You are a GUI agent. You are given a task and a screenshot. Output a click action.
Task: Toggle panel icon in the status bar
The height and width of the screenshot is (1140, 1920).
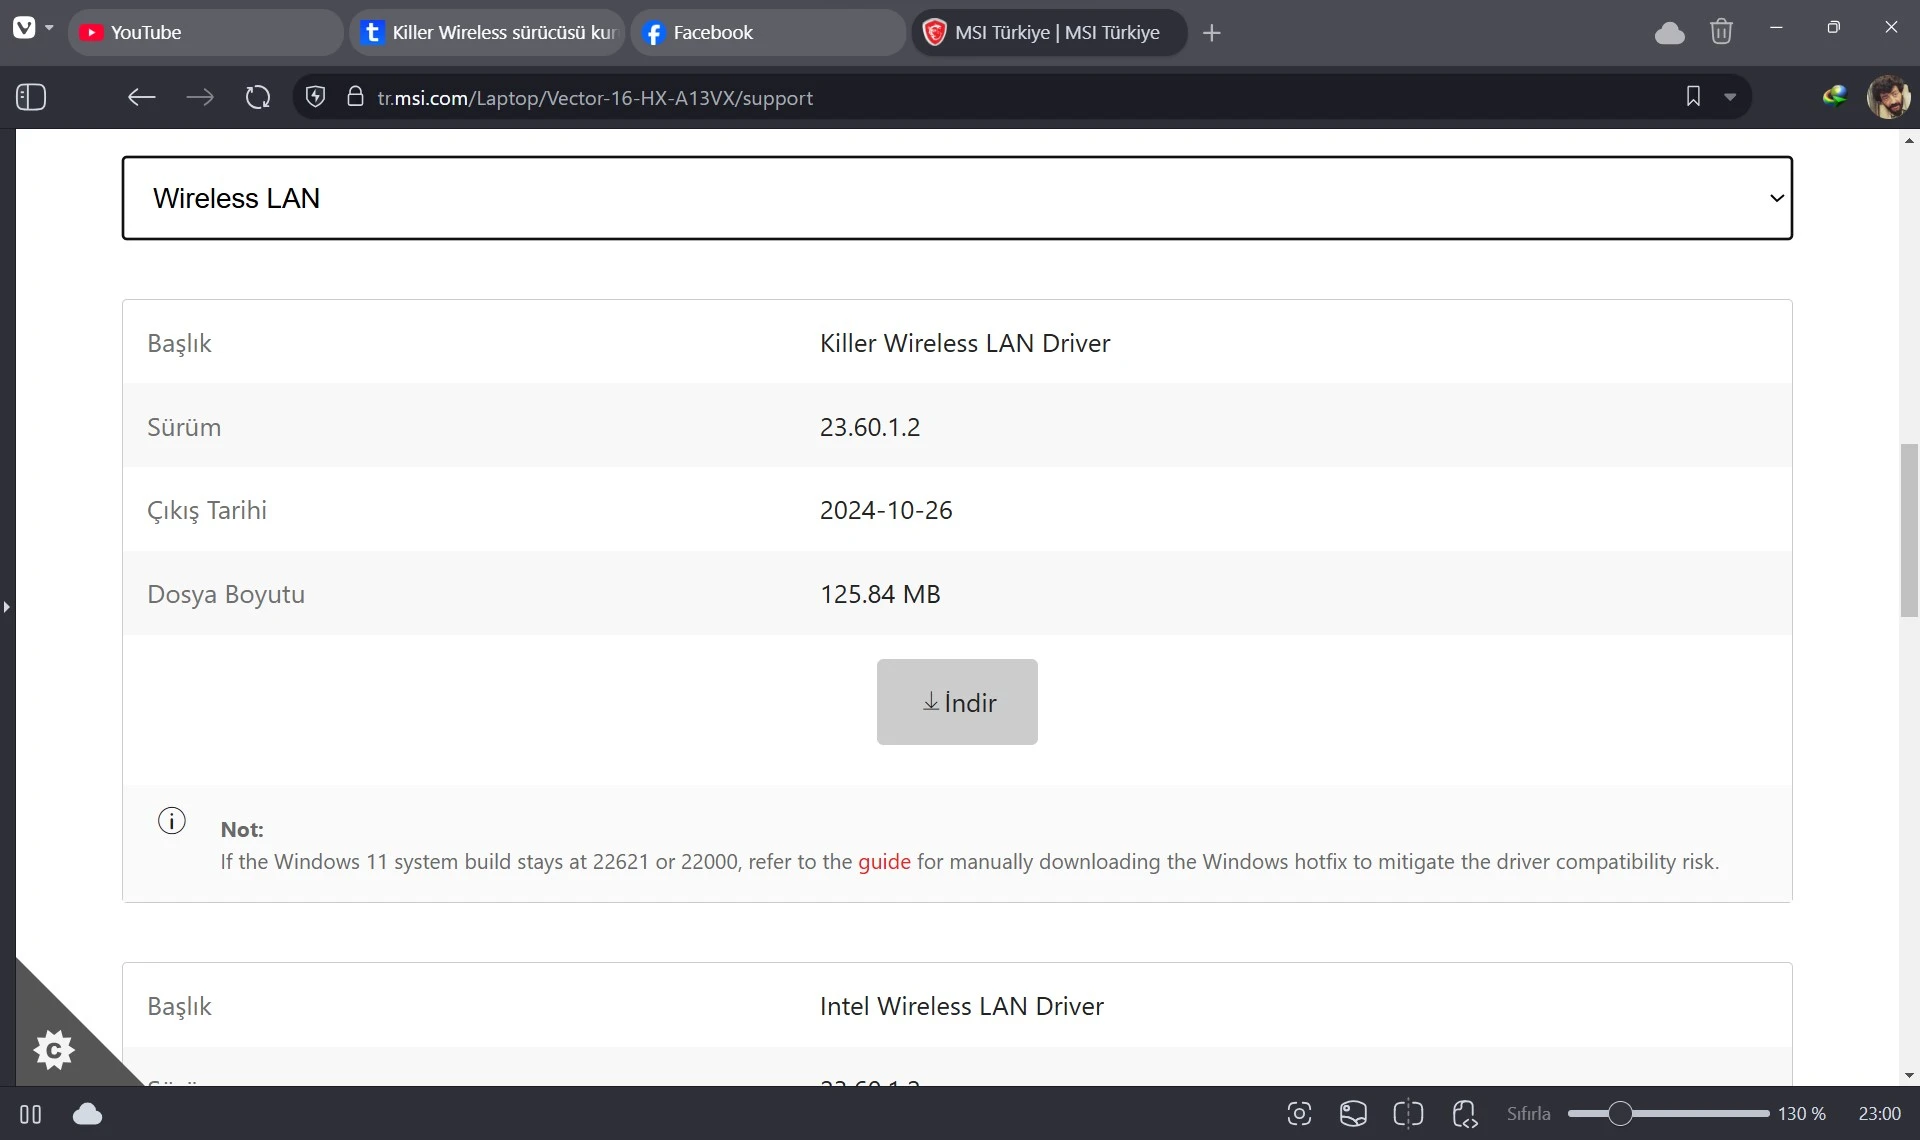point(31,1114)
